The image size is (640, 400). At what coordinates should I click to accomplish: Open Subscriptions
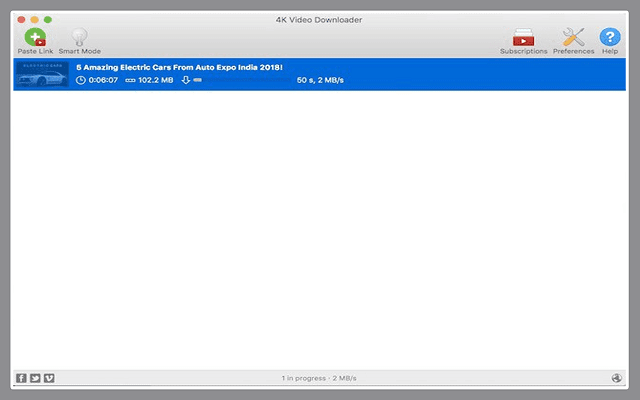pos(523,38)
